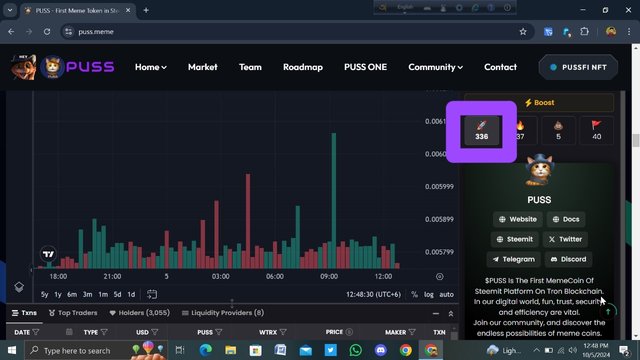Open File Explorer from the taskbar
This screenshot has width=640, height=360.
[x=231, y=350]
